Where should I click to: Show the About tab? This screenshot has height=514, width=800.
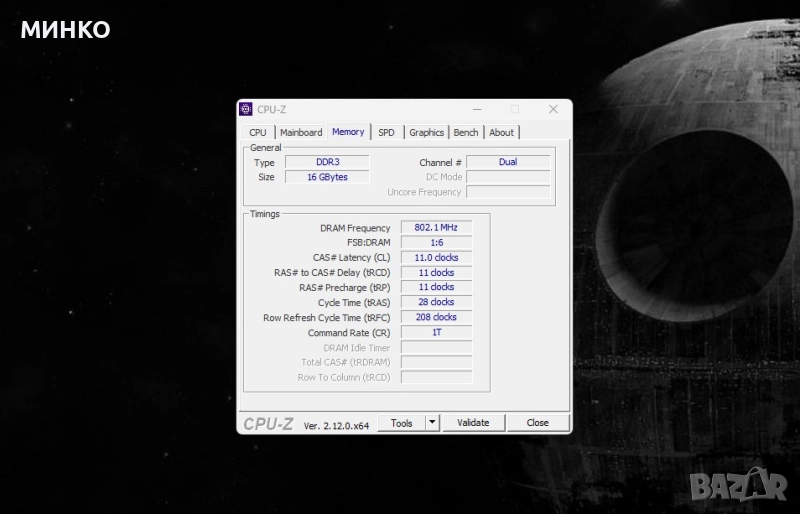click(x=502, y=132)
